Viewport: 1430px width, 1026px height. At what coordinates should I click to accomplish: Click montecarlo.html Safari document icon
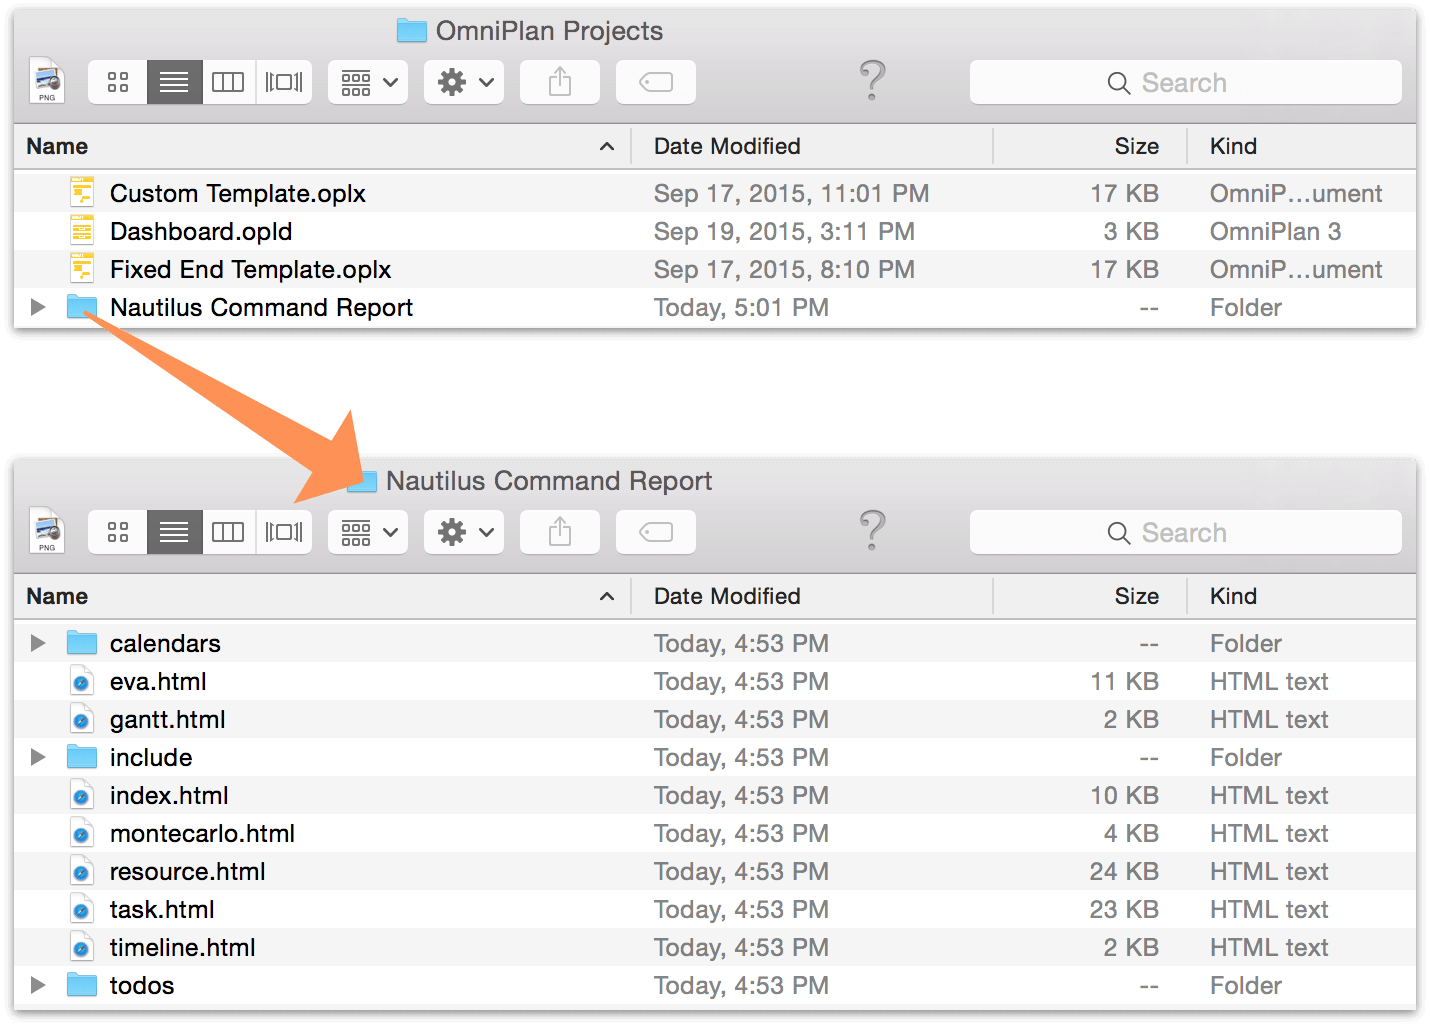point(82,833)
